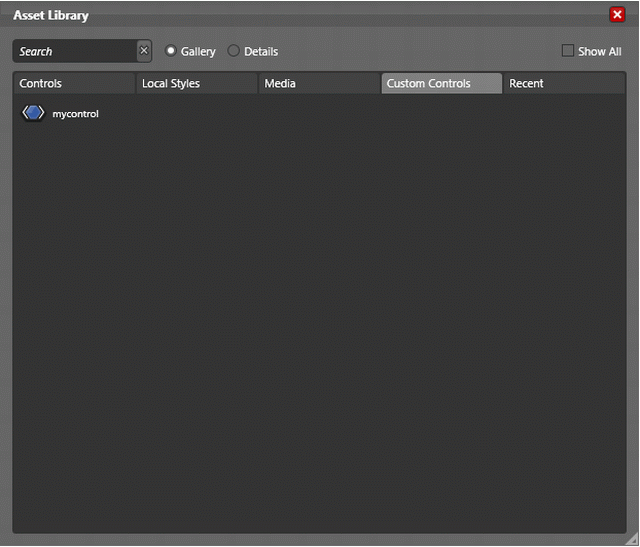Close the Asset Library window

(x=617, y=15)
